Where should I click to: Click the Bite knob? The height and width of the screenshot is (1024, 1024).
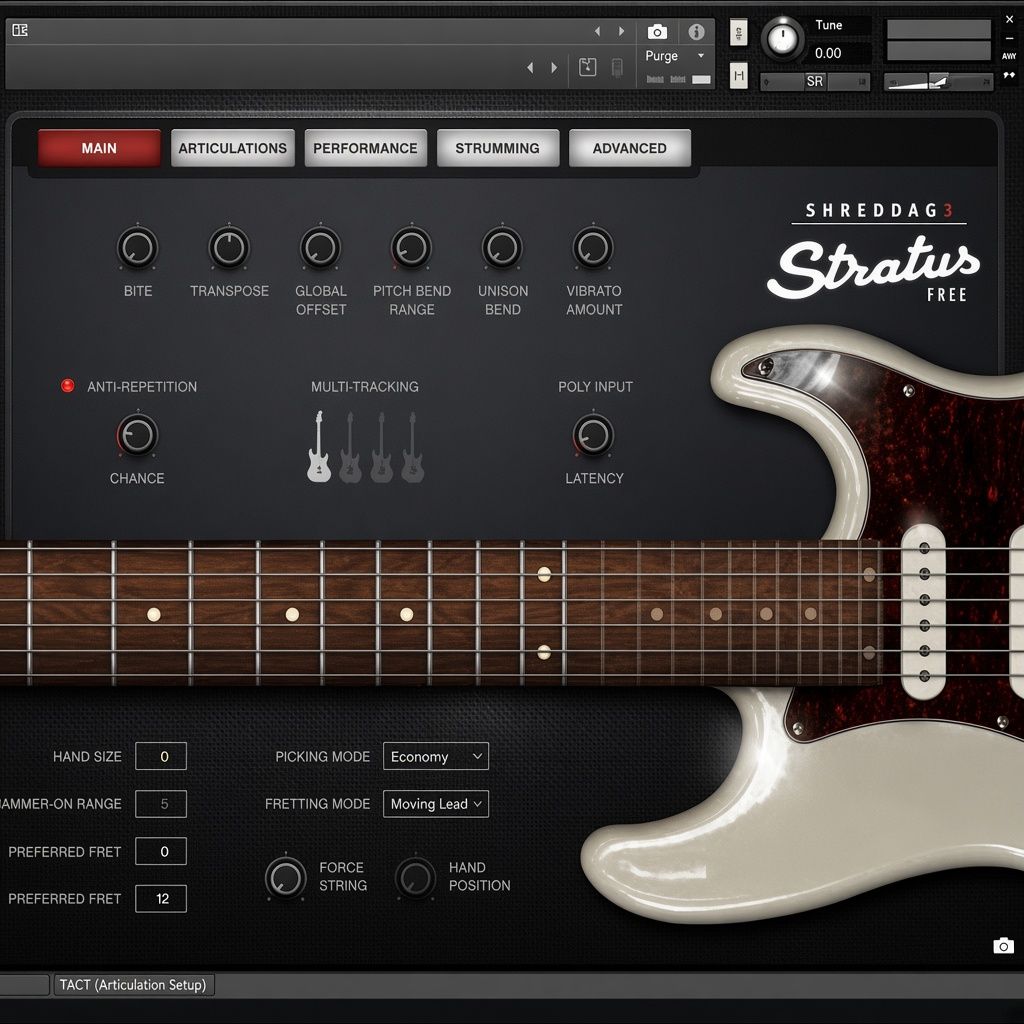coord(138,248)
